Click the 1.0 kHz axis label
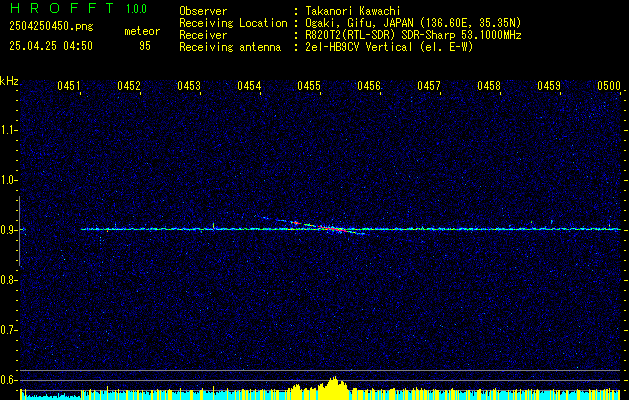Viewport: 629px width, 400px height. tap(9, 180)
